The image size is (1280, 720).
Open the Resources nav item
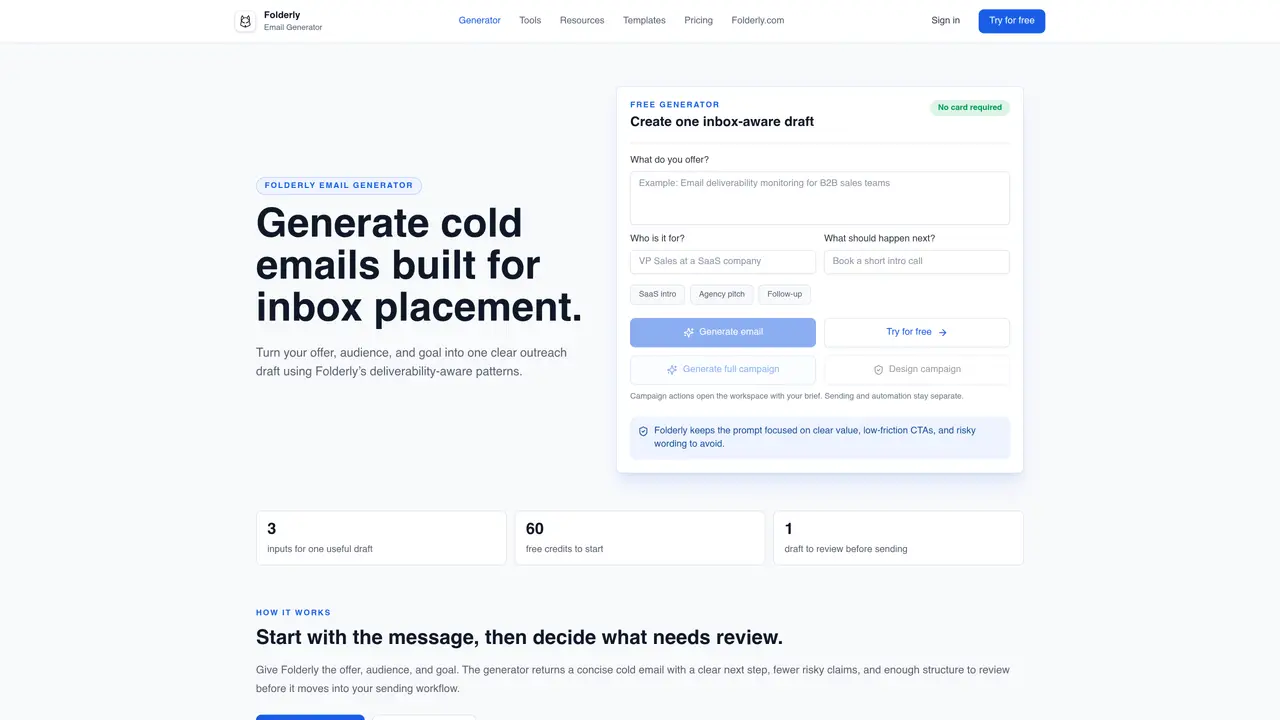pos(582,20)
